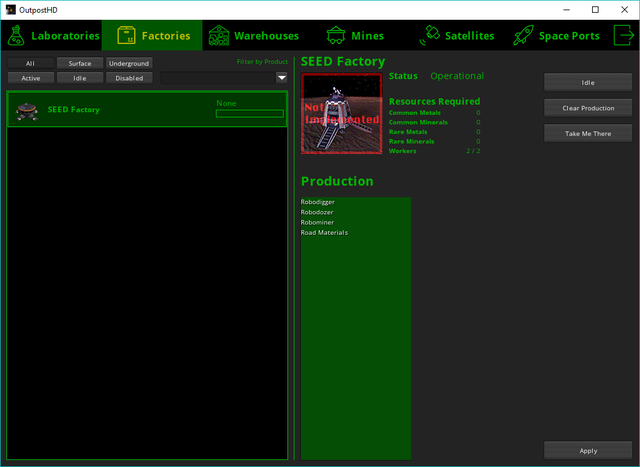Click the Workers 2 / 2 value
The height and width of the screenshot is (467, 640).
click(x=473, y=151)
